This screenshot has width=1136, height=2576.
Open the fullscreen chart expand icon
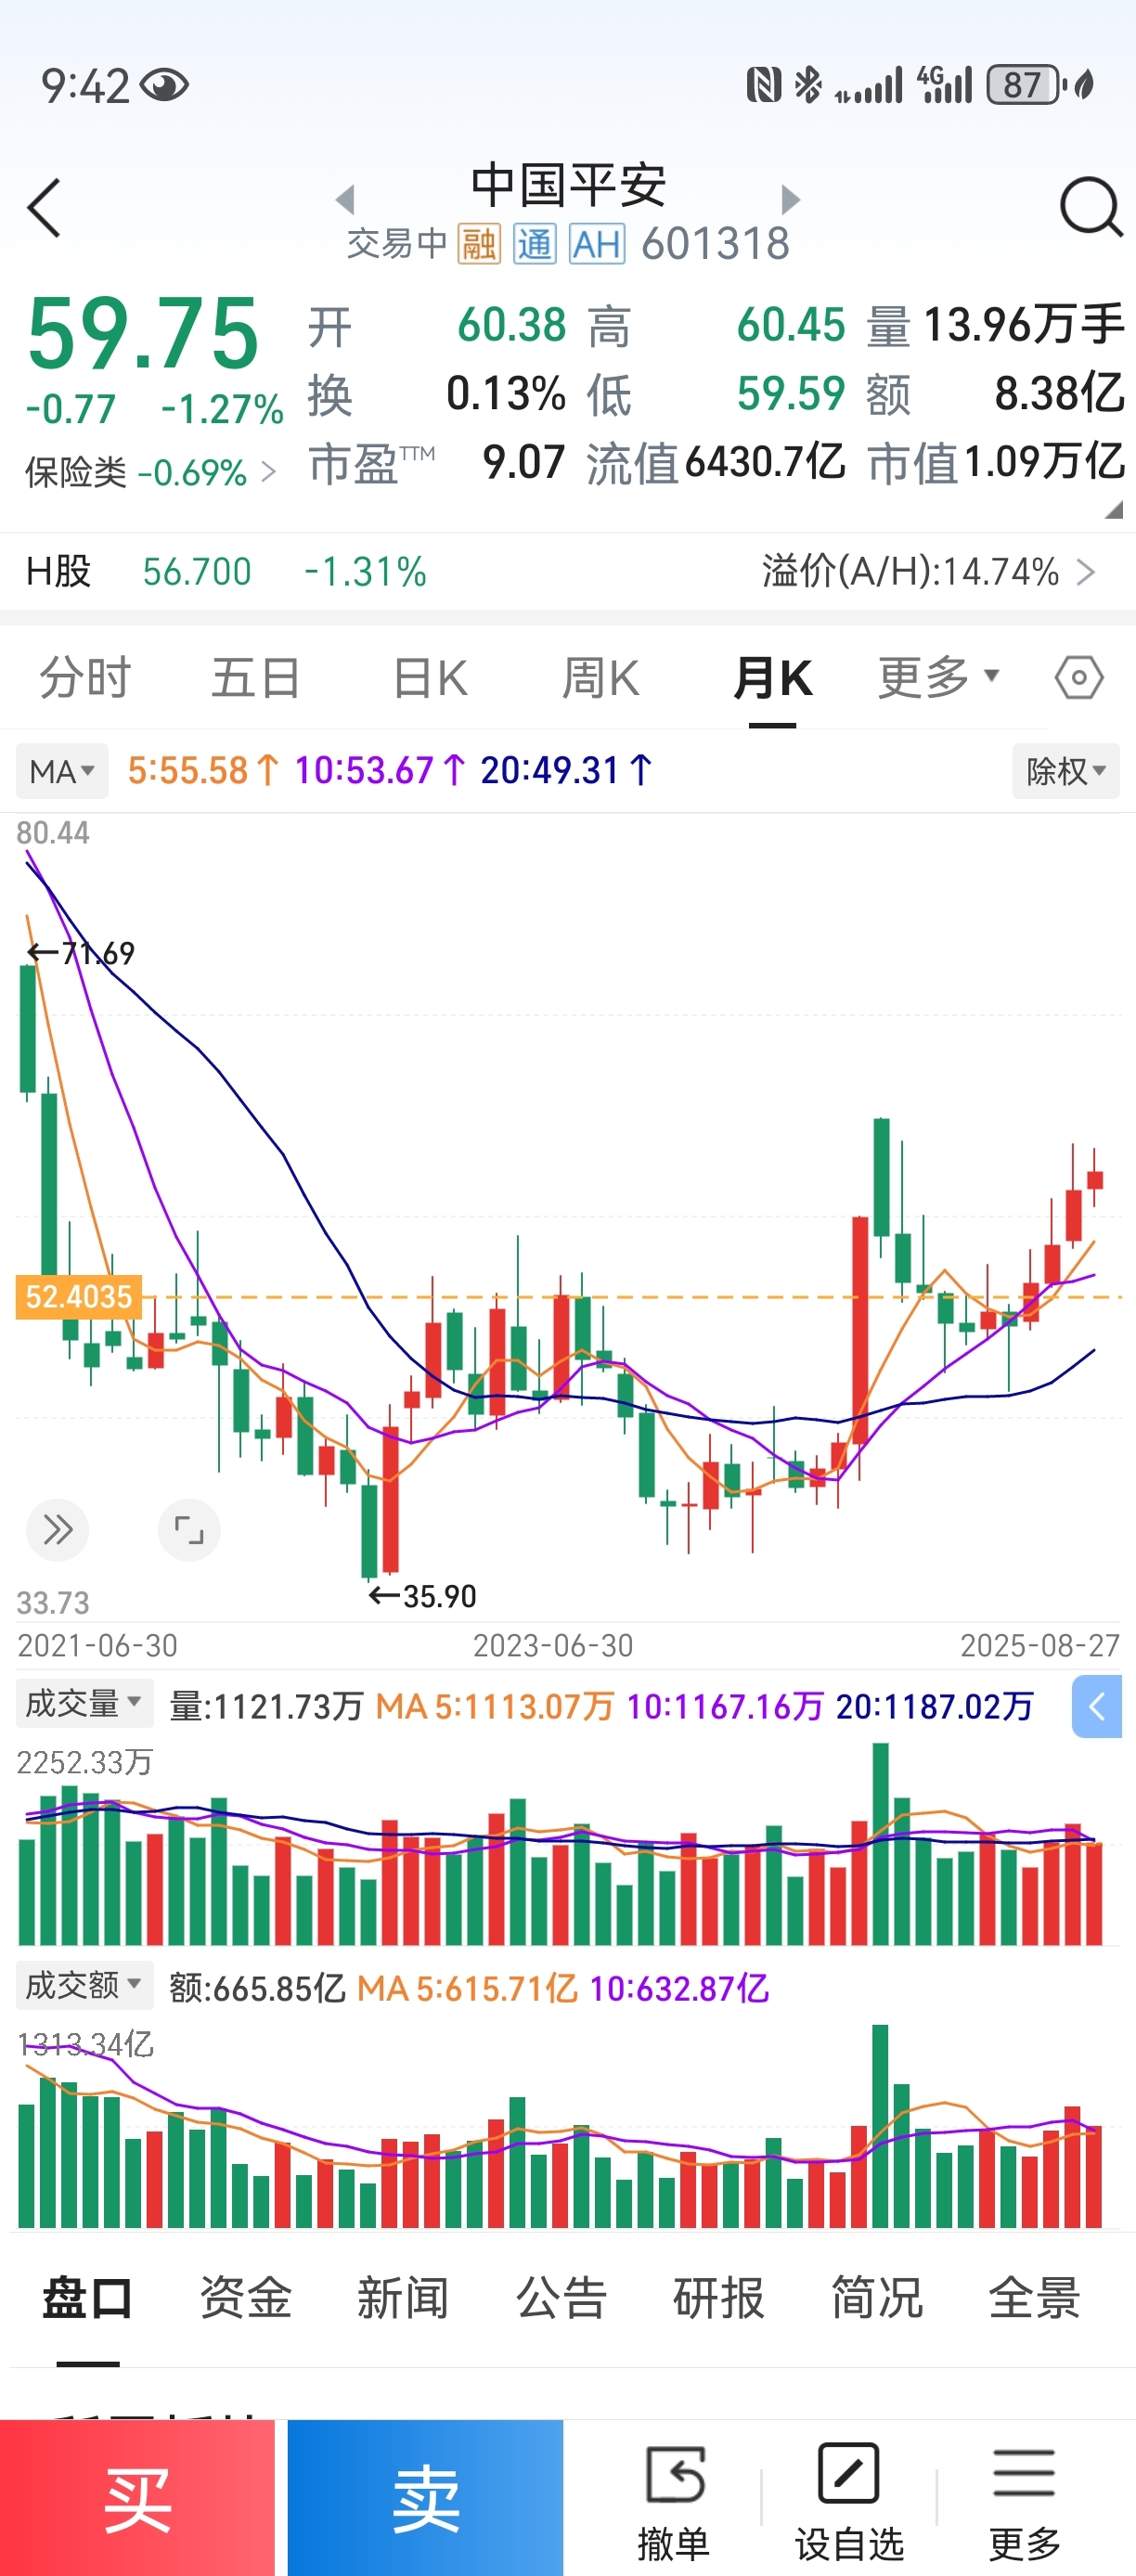(189, 1529)
